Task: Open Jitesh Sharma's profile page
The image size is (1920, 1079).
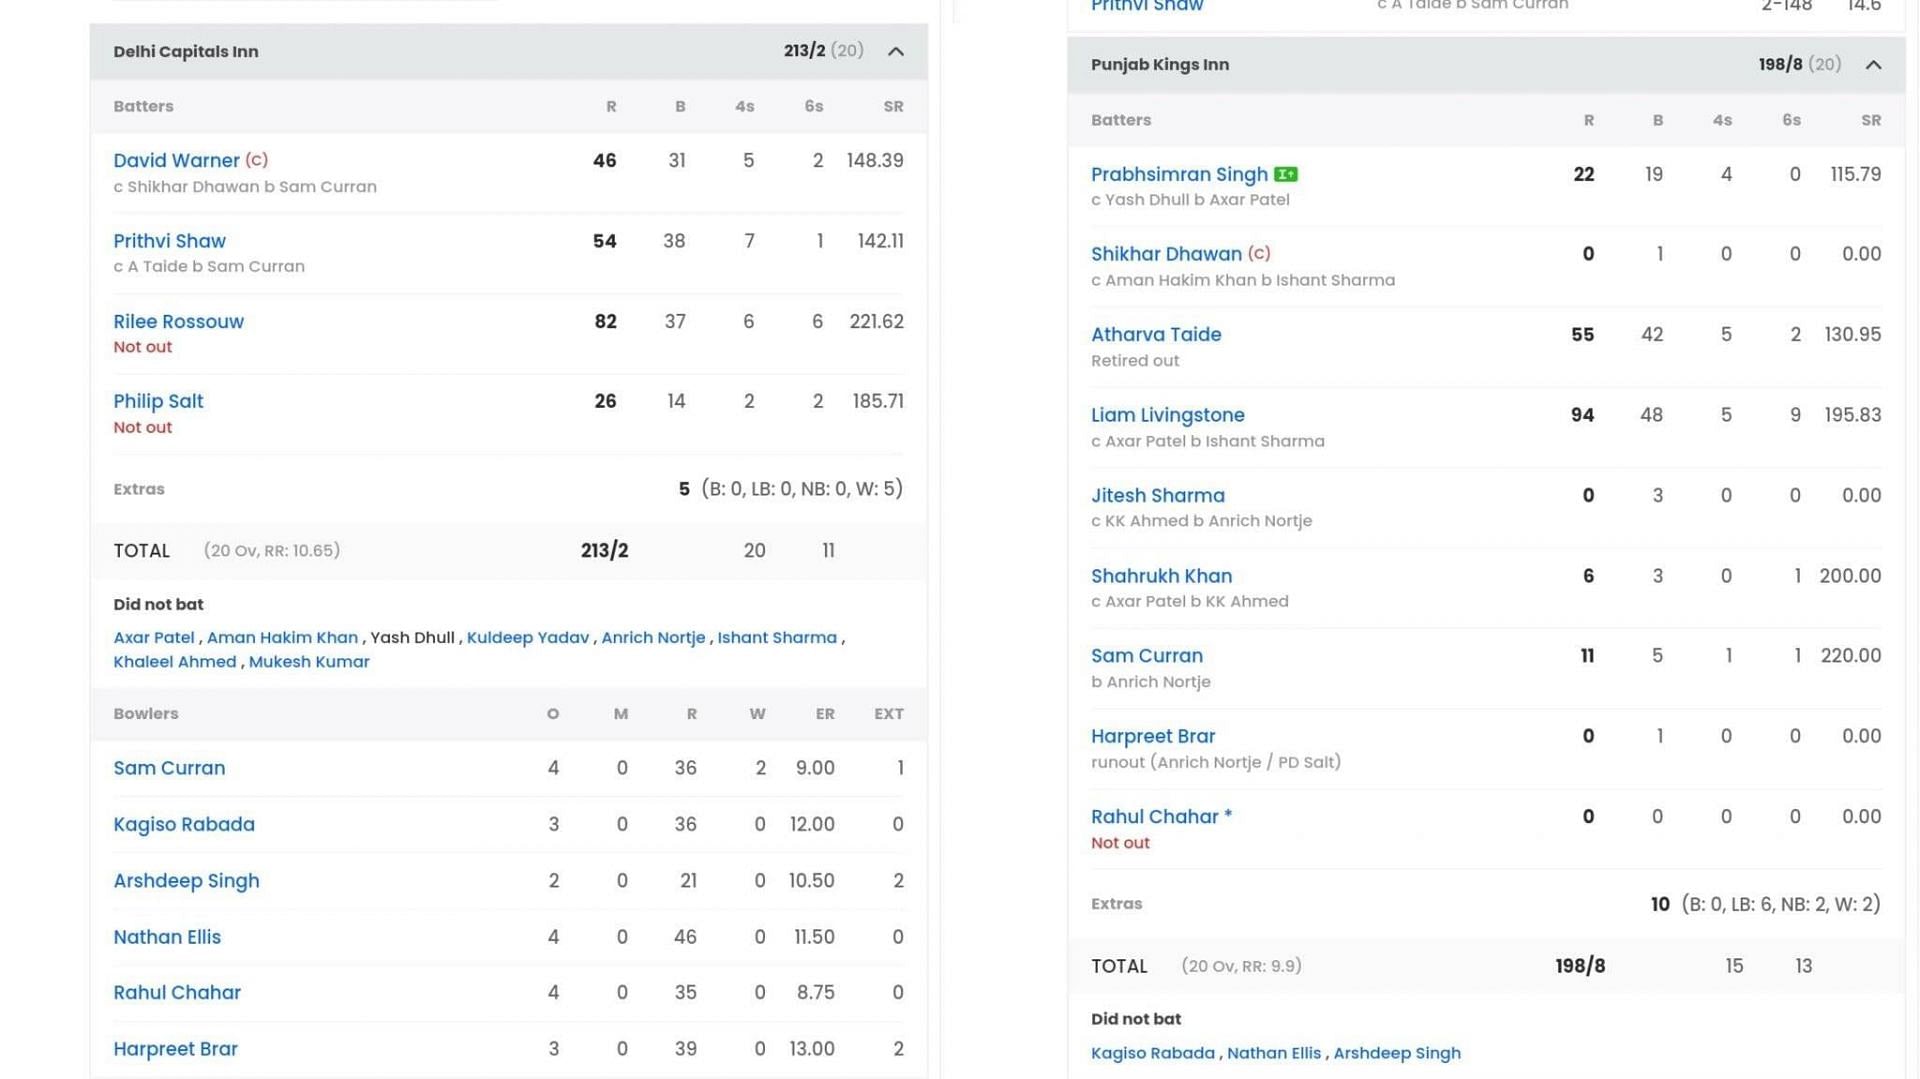Action: click(1157, 496)
